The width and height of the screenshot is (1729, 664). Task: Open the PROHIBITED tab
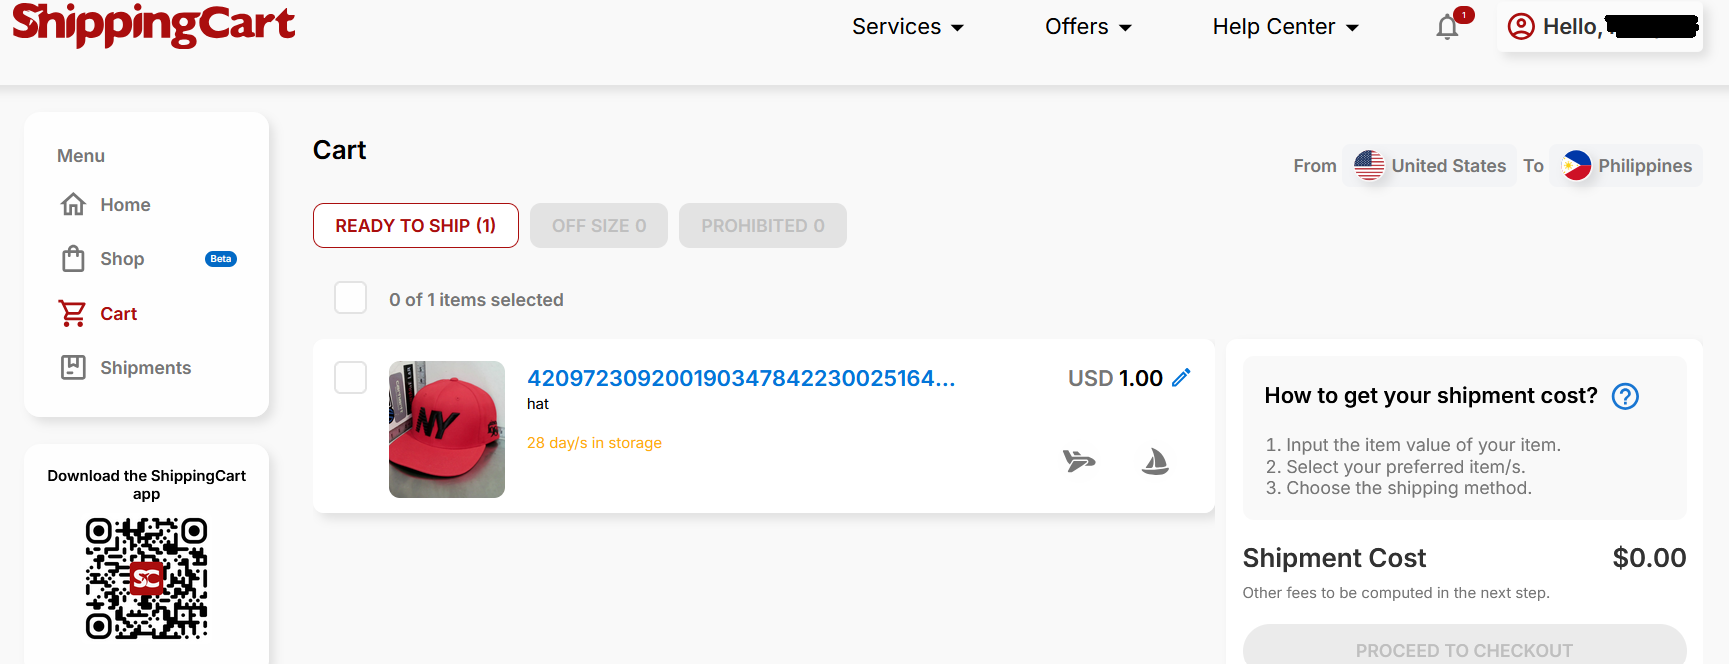pos(762,225)
